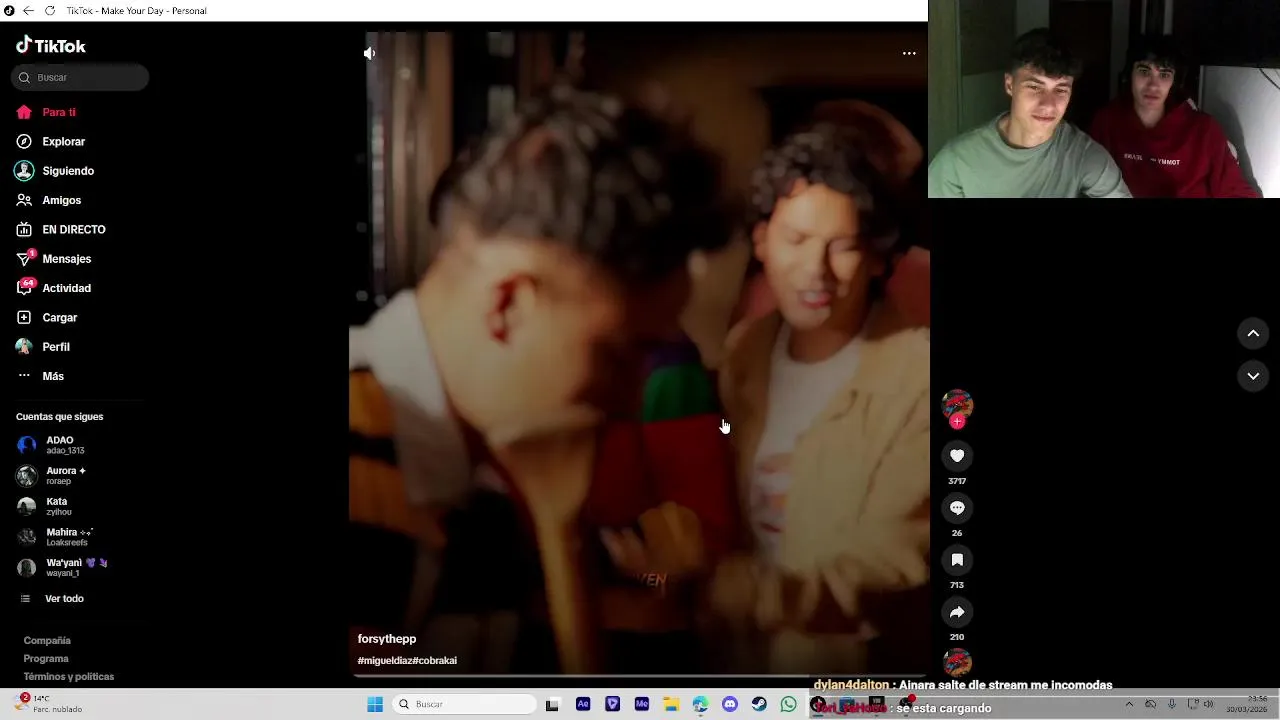The image size is (1280, 720).
Task: Open WhatsApp from the taskbar
Action: click(789, 704)
